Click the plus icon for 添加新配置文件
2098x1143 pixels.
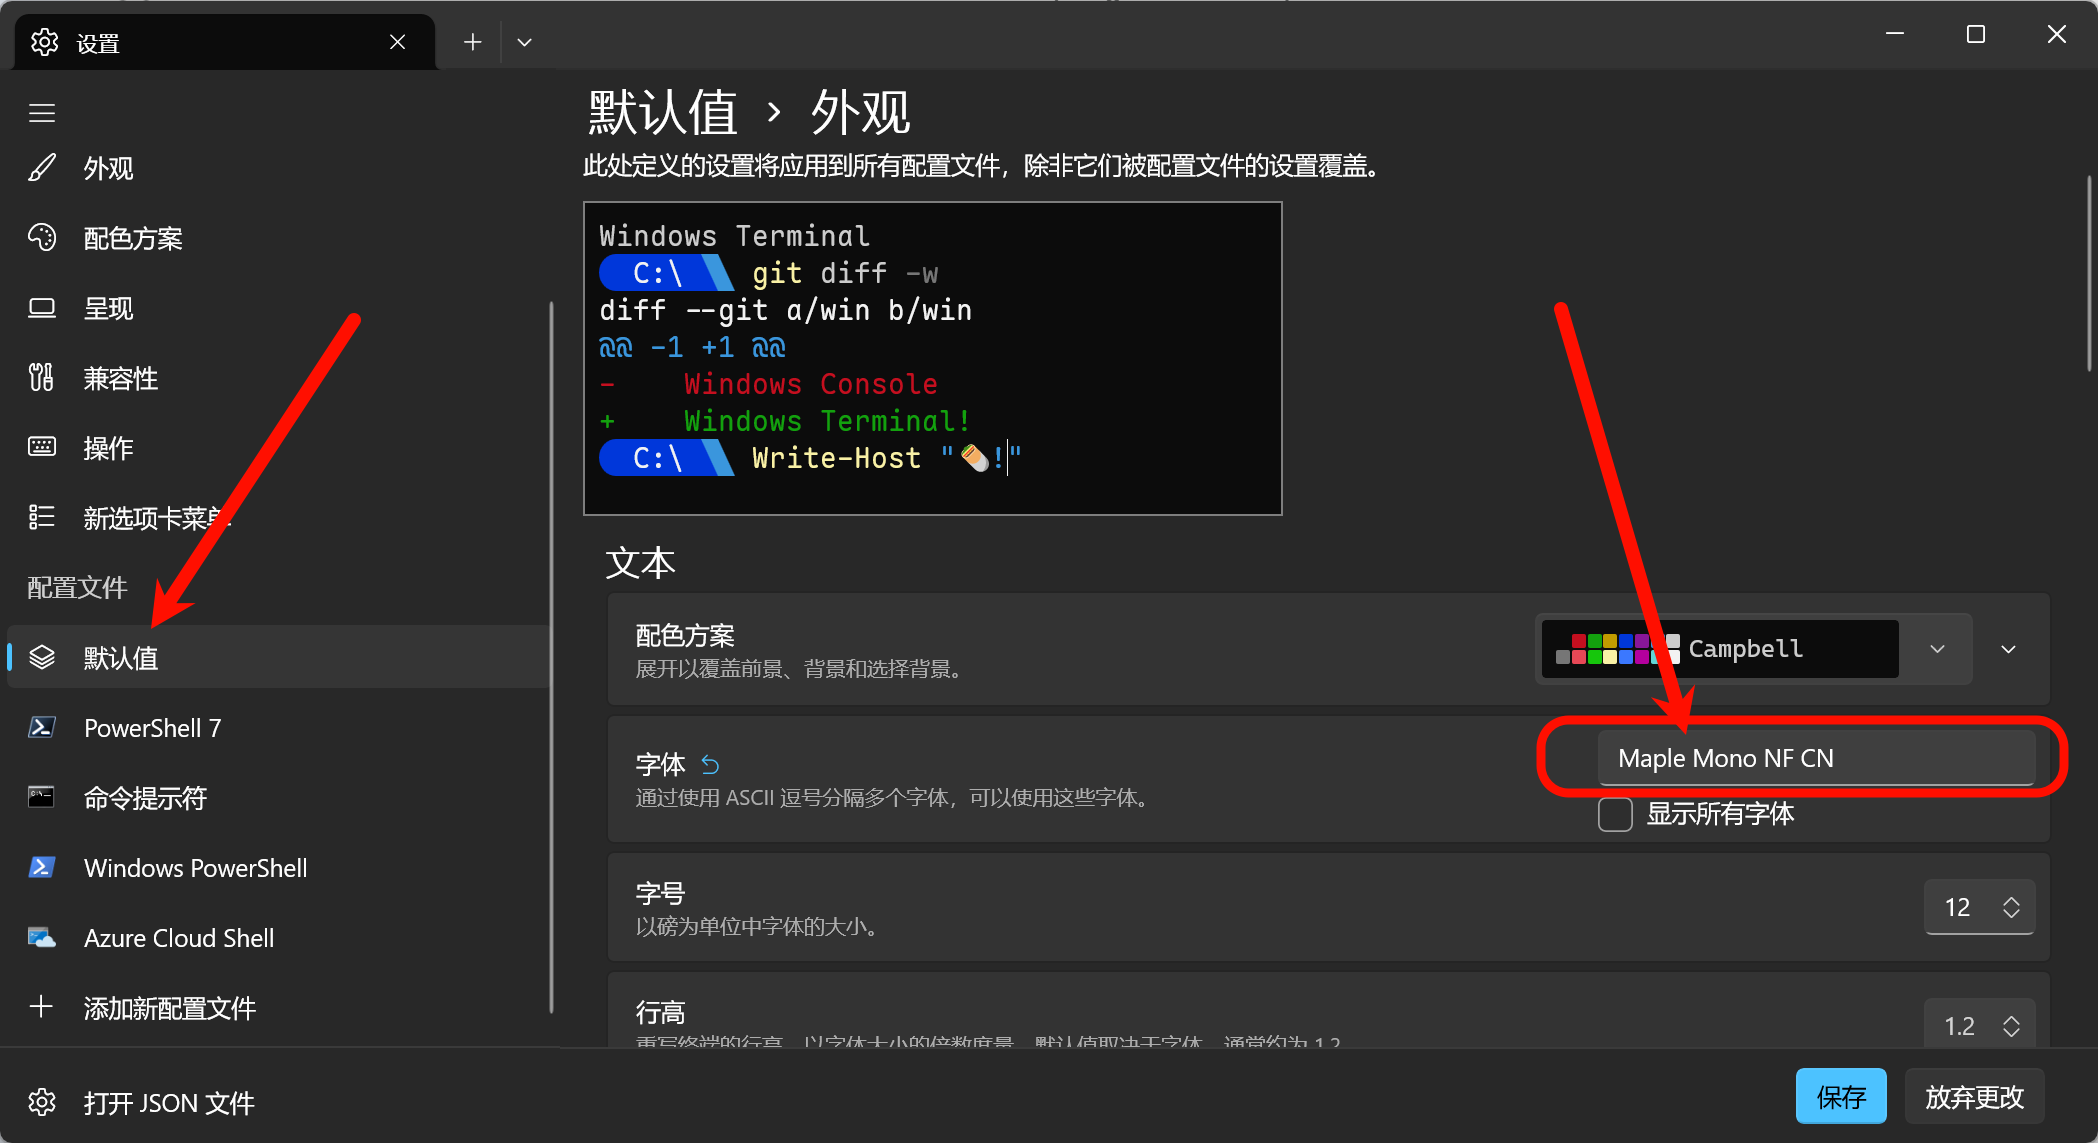point(42,1007)
